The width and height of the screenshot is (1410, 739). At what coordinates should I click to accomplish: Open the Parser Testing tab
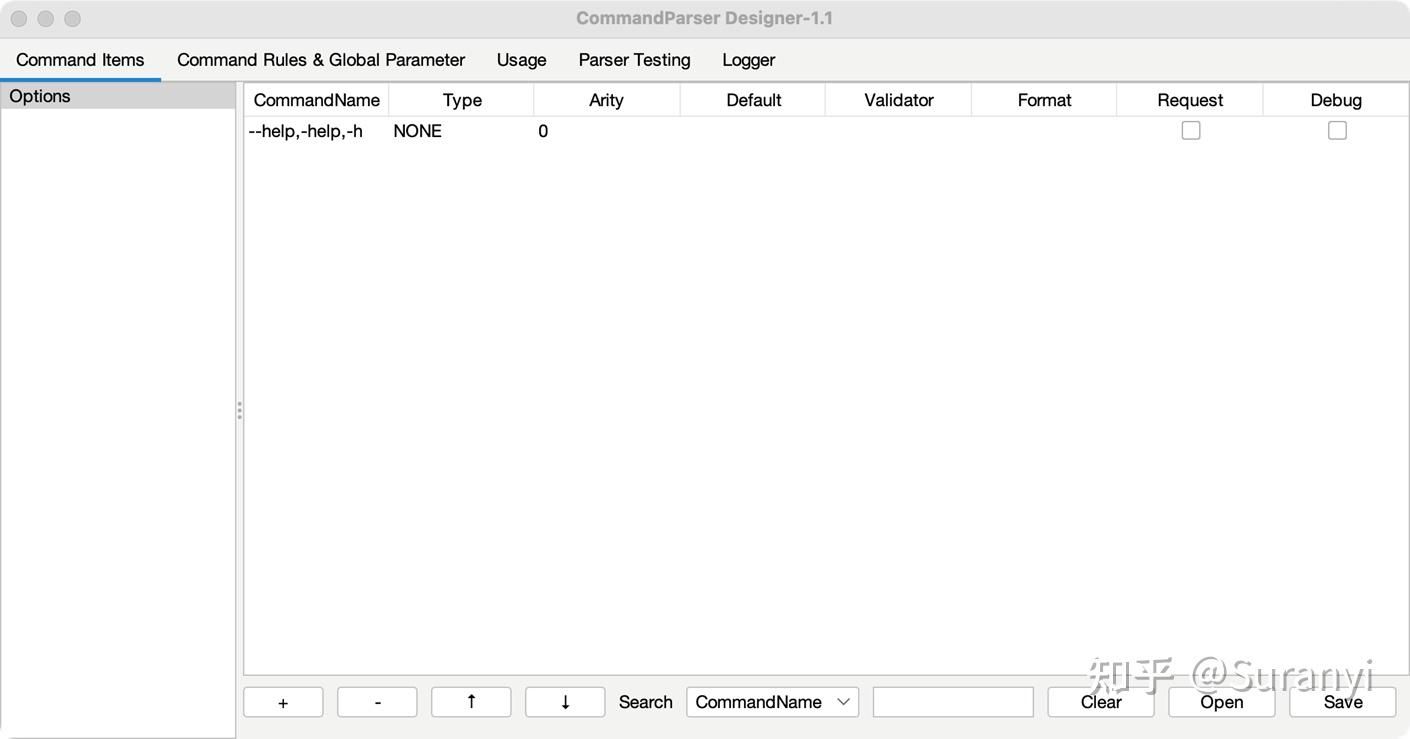click(x=634, y=59)
